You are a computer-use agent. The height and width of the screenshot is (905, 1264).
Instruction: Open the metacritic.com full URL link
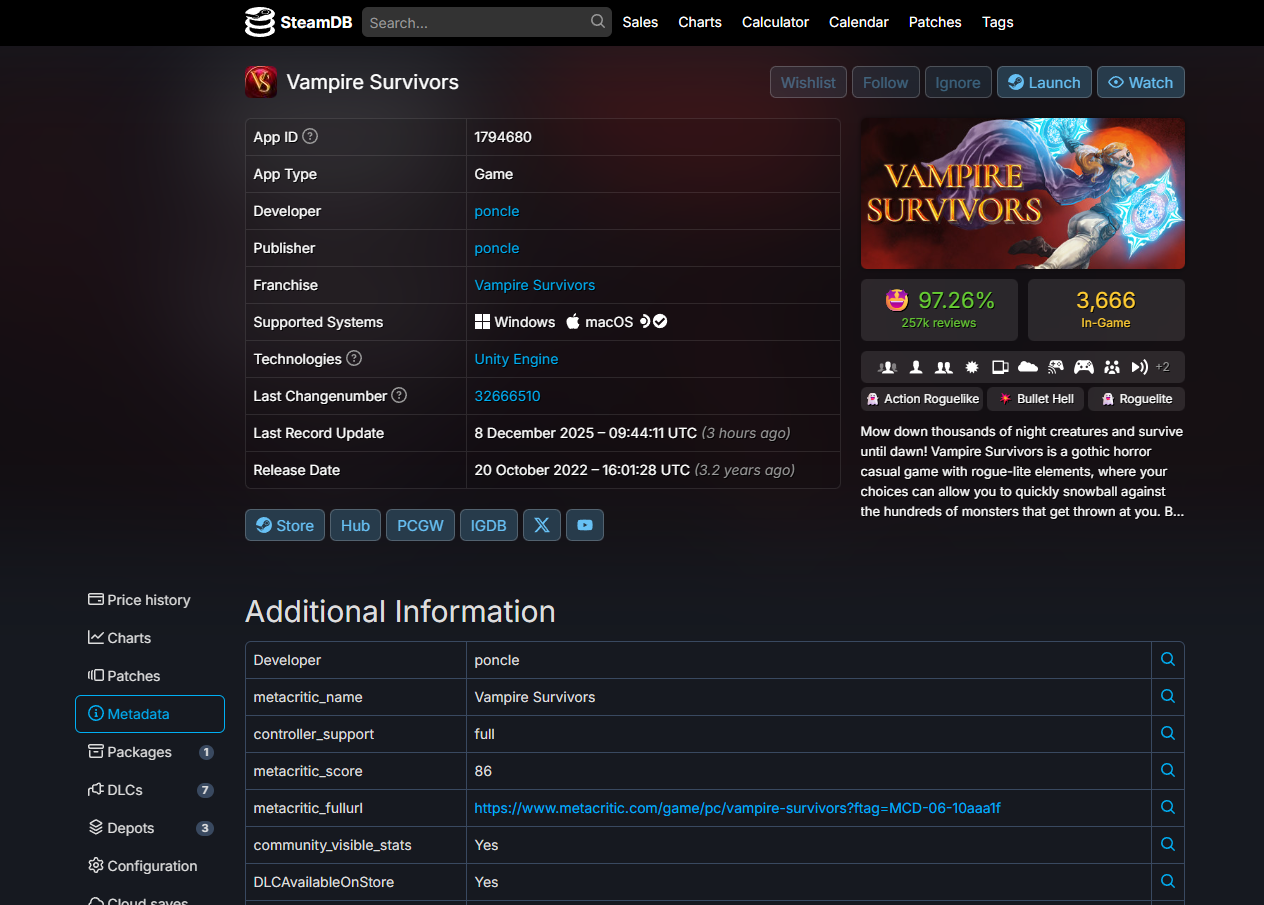pos(737,808)
